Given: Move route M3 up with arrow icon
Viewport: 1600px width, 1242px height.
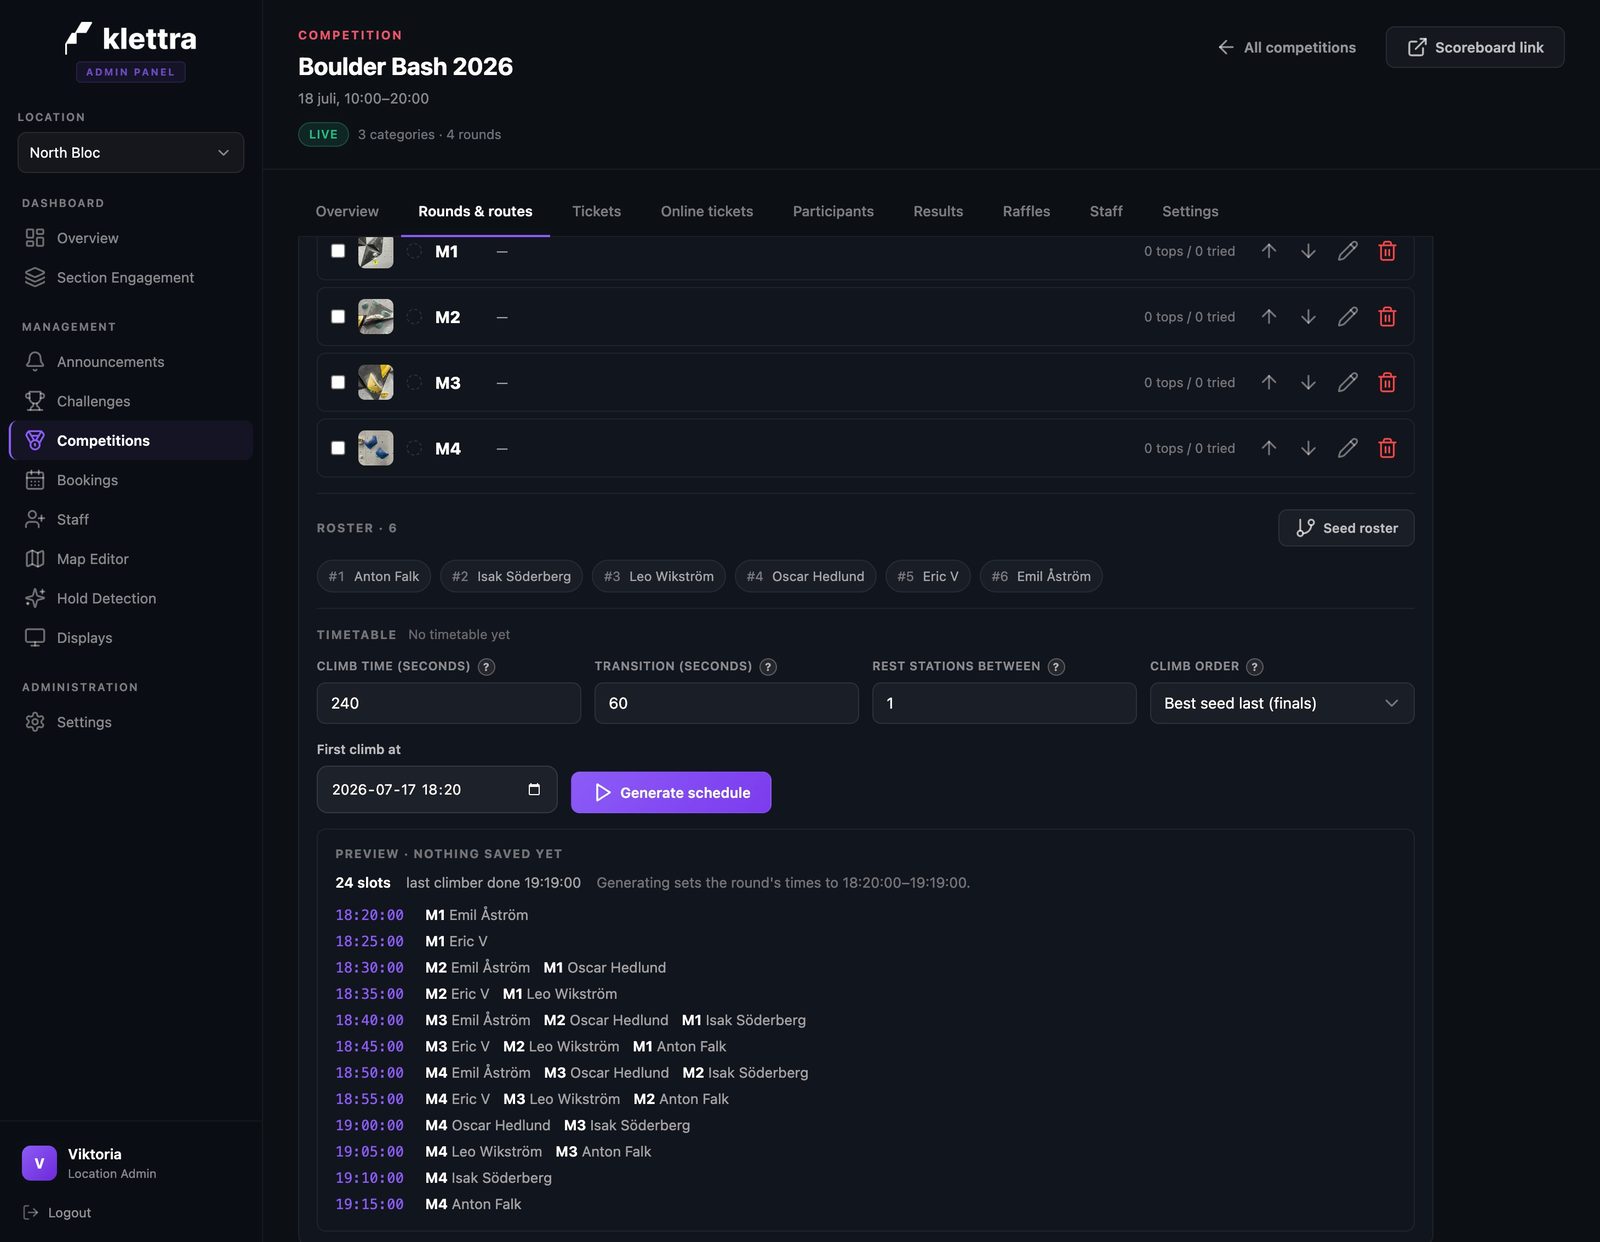Looking at the screenshot, I should tap(1268, 382).
